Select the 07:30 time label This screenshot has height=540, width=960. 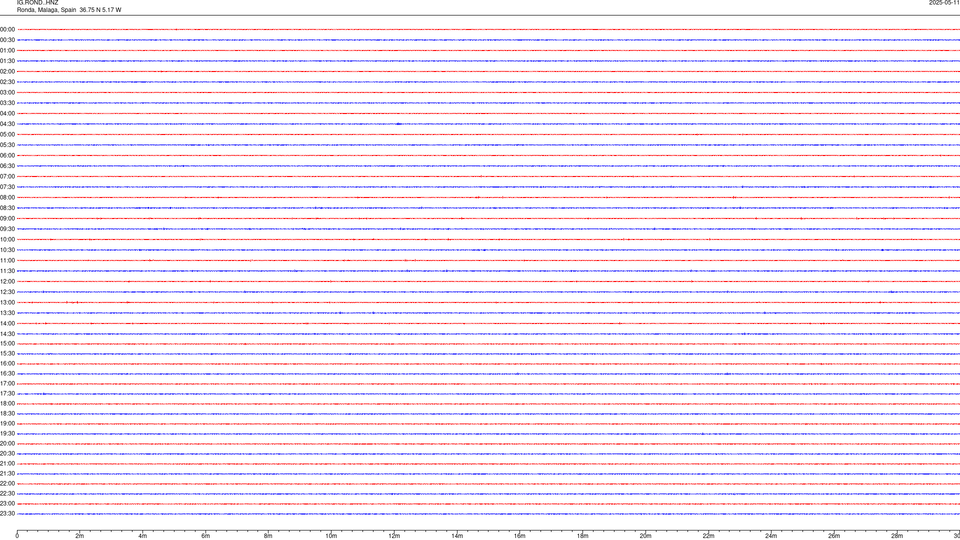[x=7, y=187]
